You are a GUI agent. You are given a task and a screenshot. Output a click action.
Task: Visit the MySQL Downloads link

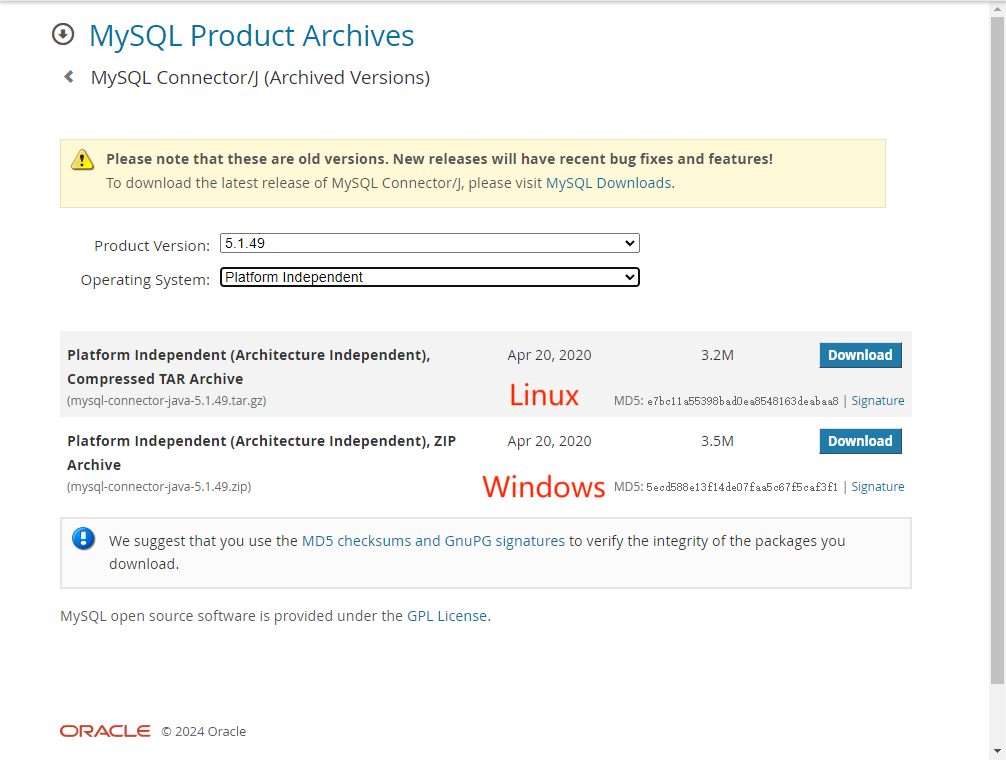pos(608,183)
